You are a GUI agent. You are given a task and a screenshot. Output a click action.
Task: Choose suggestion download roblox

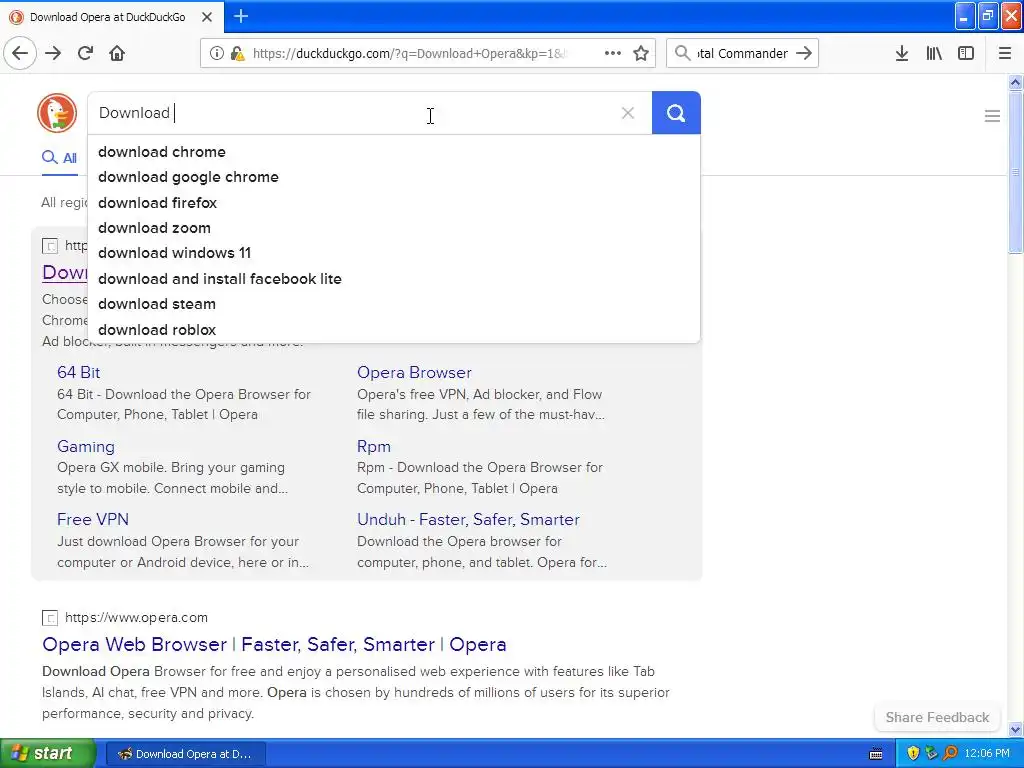pos(394,330)
